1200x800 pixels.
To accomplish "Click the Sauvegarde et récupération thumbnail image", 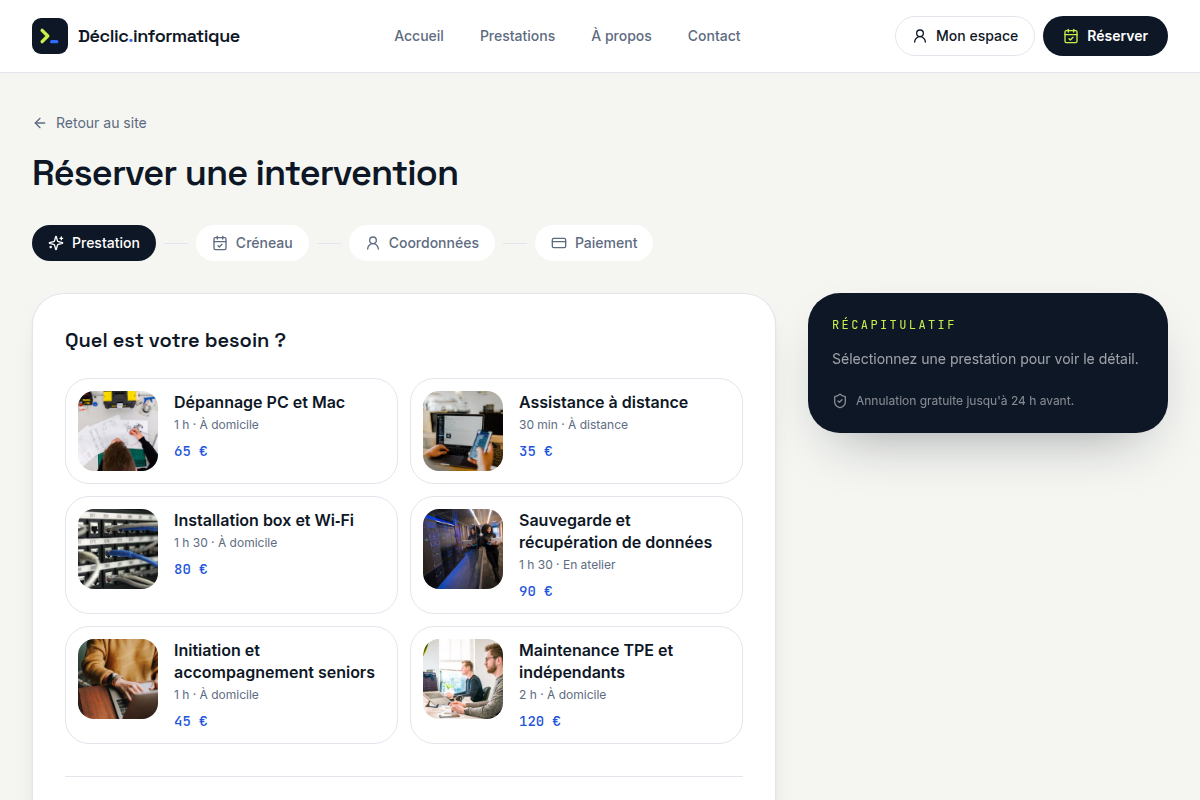I will [x=463, y=549].
